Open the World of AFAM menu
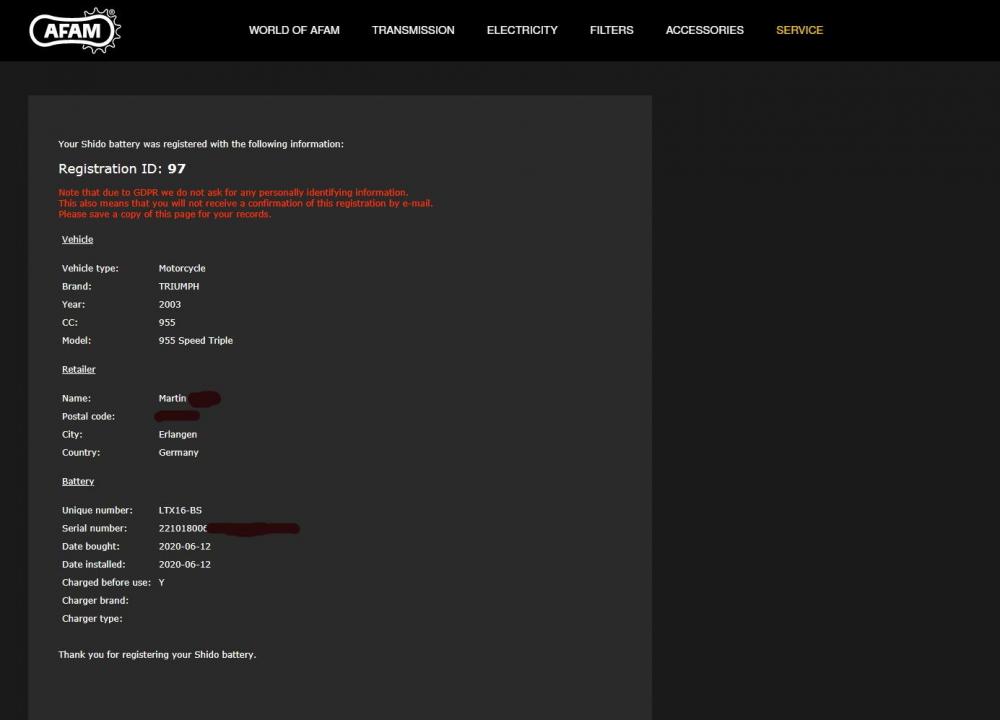 [294, 30]
